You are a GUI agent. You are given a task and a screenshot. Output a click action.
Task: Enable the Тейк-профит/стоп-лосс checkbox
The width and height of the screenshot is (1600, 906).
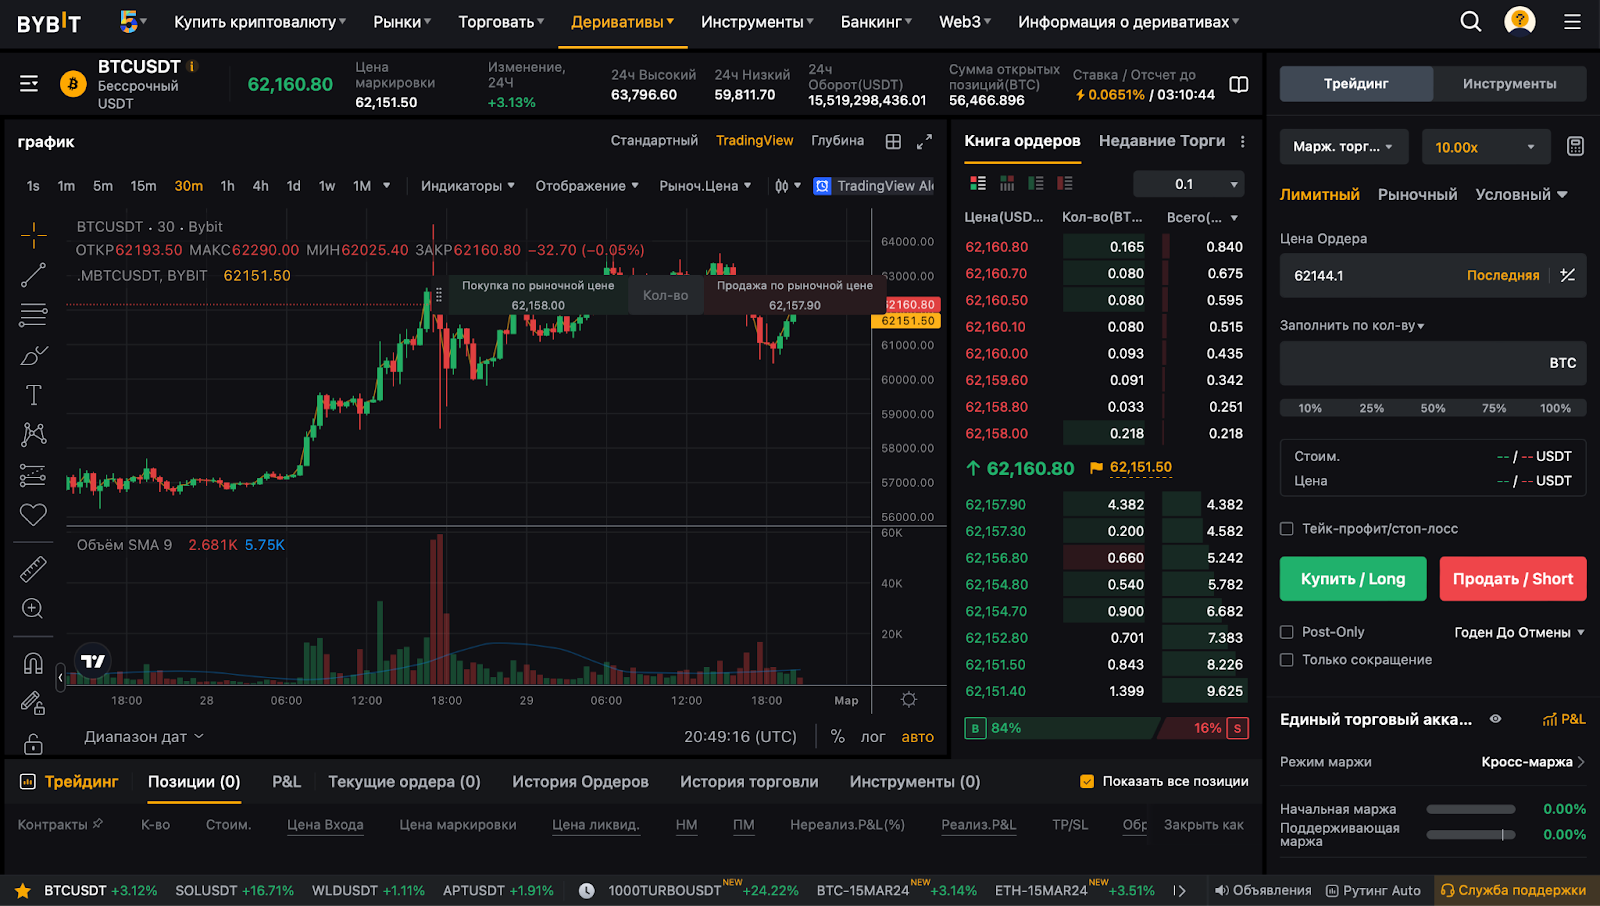[1288, 529]
